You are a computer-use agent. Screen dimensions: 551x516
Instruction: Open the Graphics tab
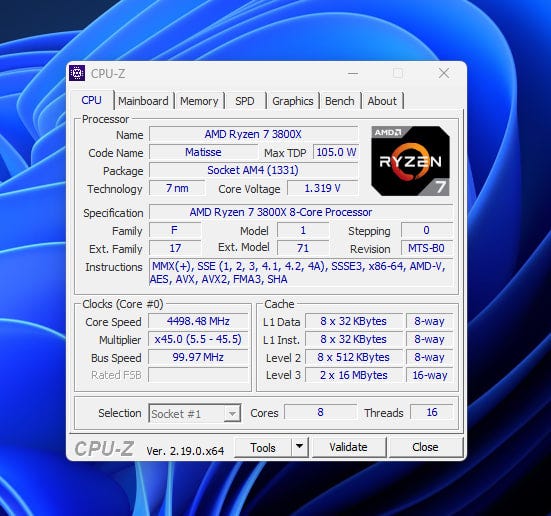292,101
